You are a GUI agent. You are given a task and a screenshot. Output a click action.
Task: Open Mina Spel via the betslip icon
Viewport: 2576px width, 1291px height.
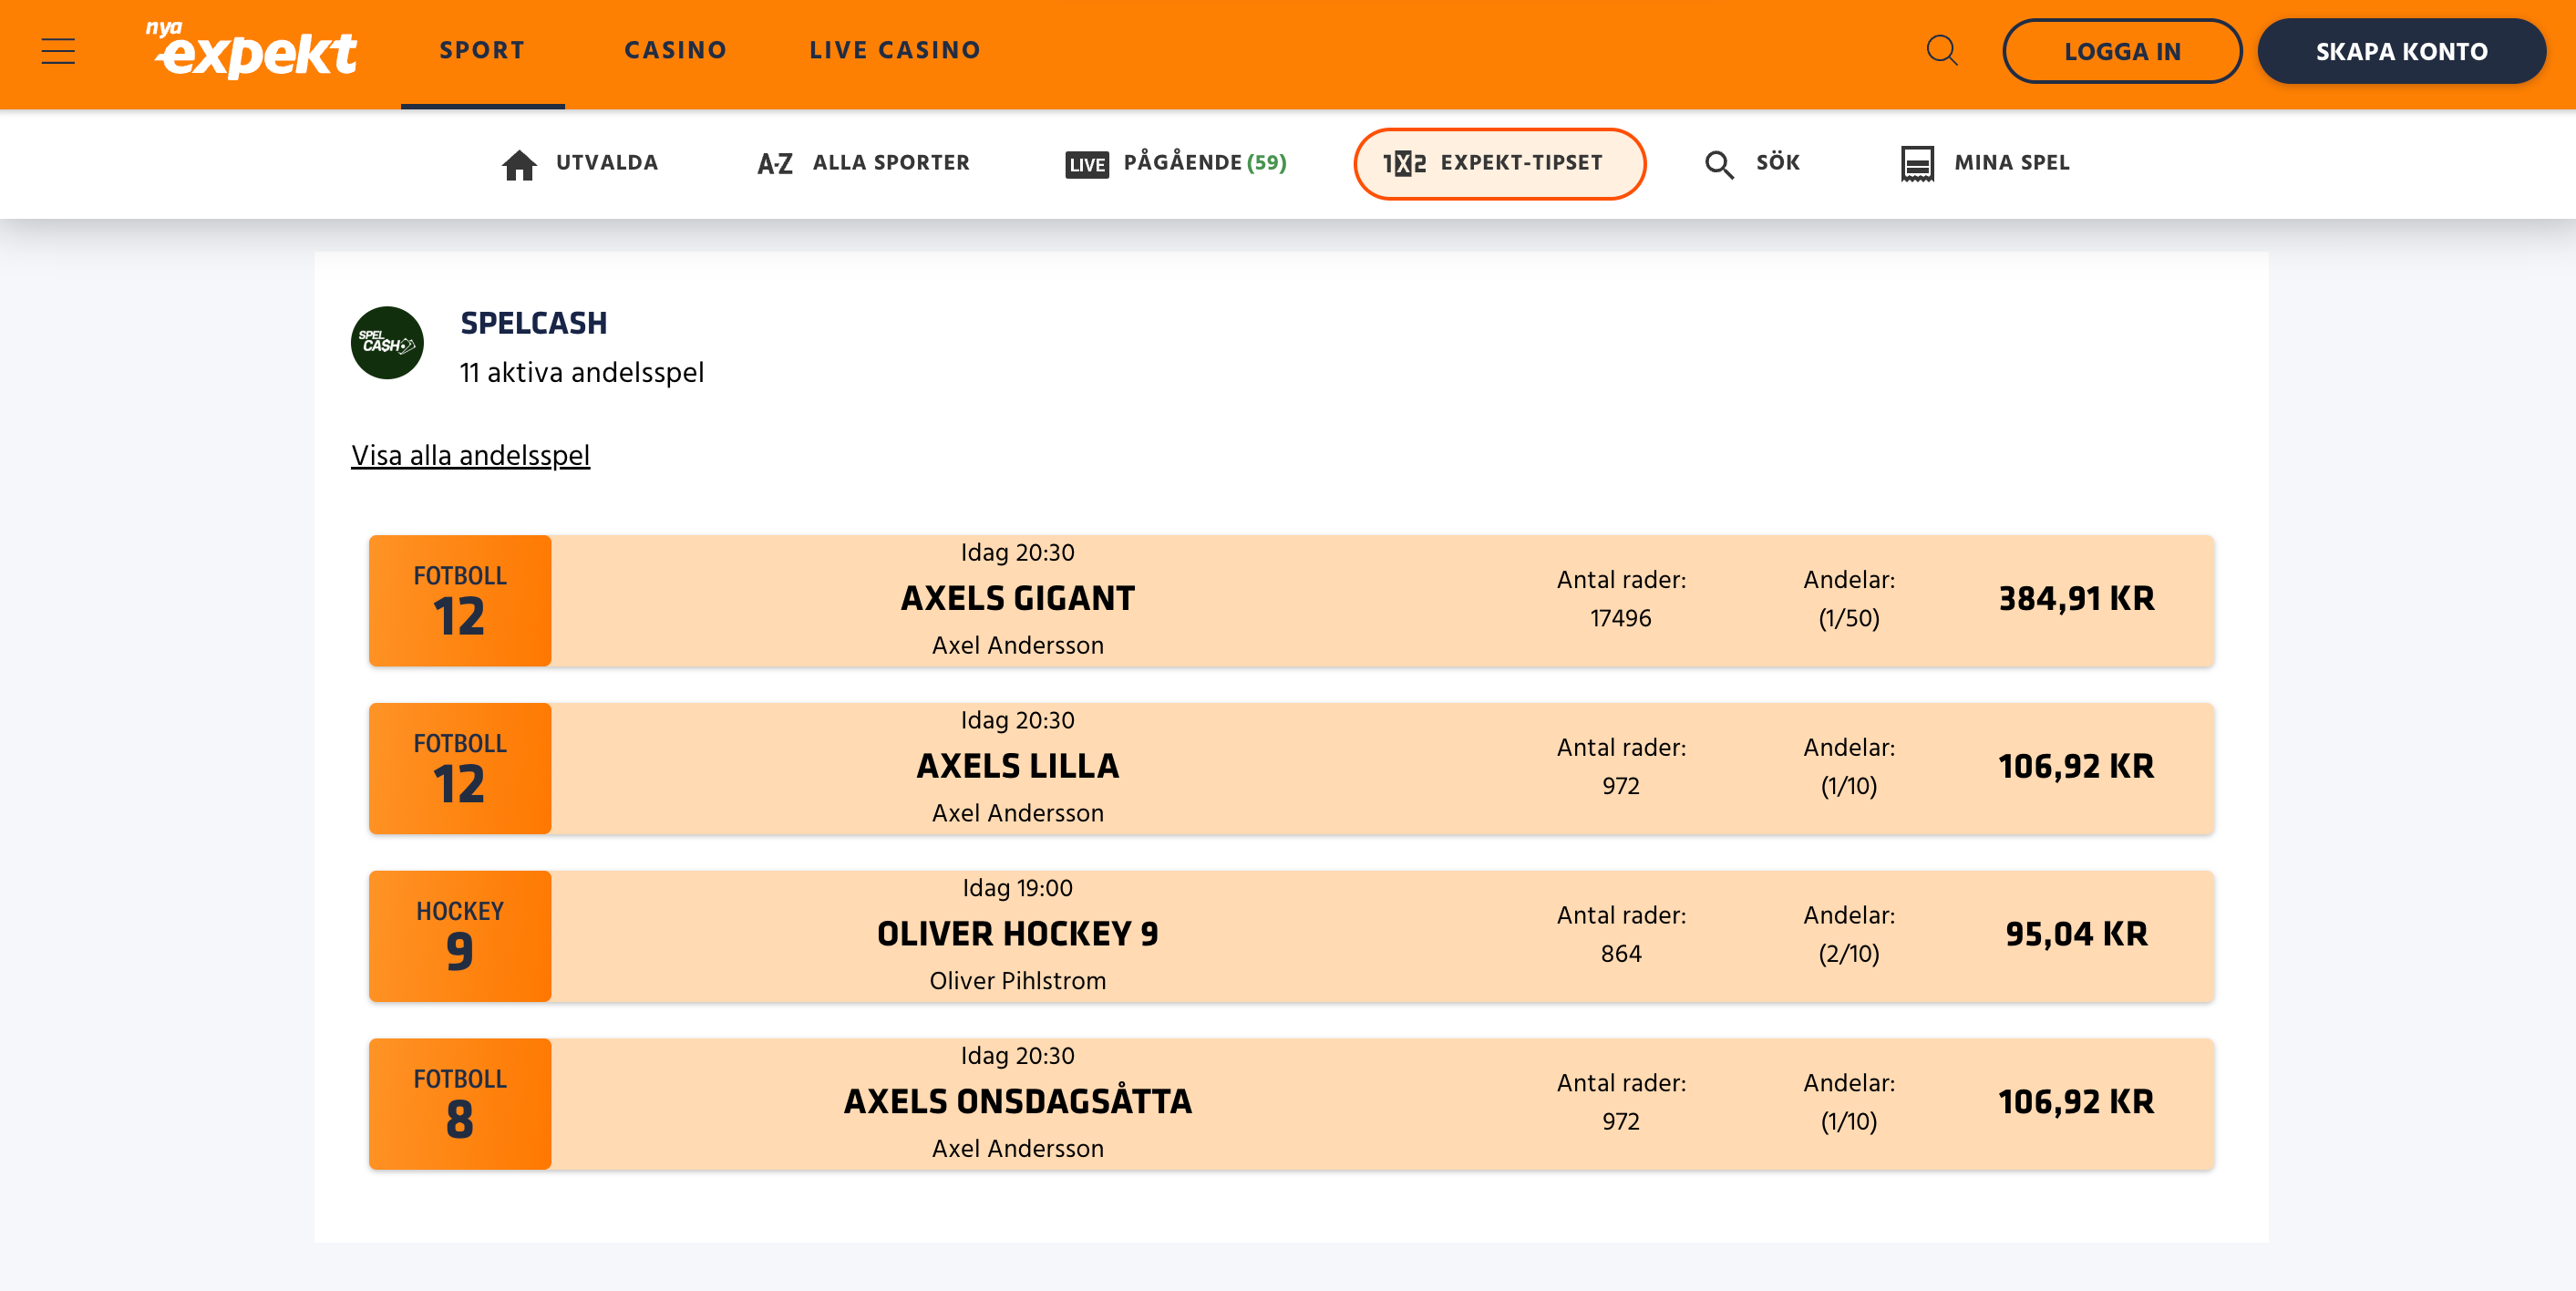point(1917,163)
